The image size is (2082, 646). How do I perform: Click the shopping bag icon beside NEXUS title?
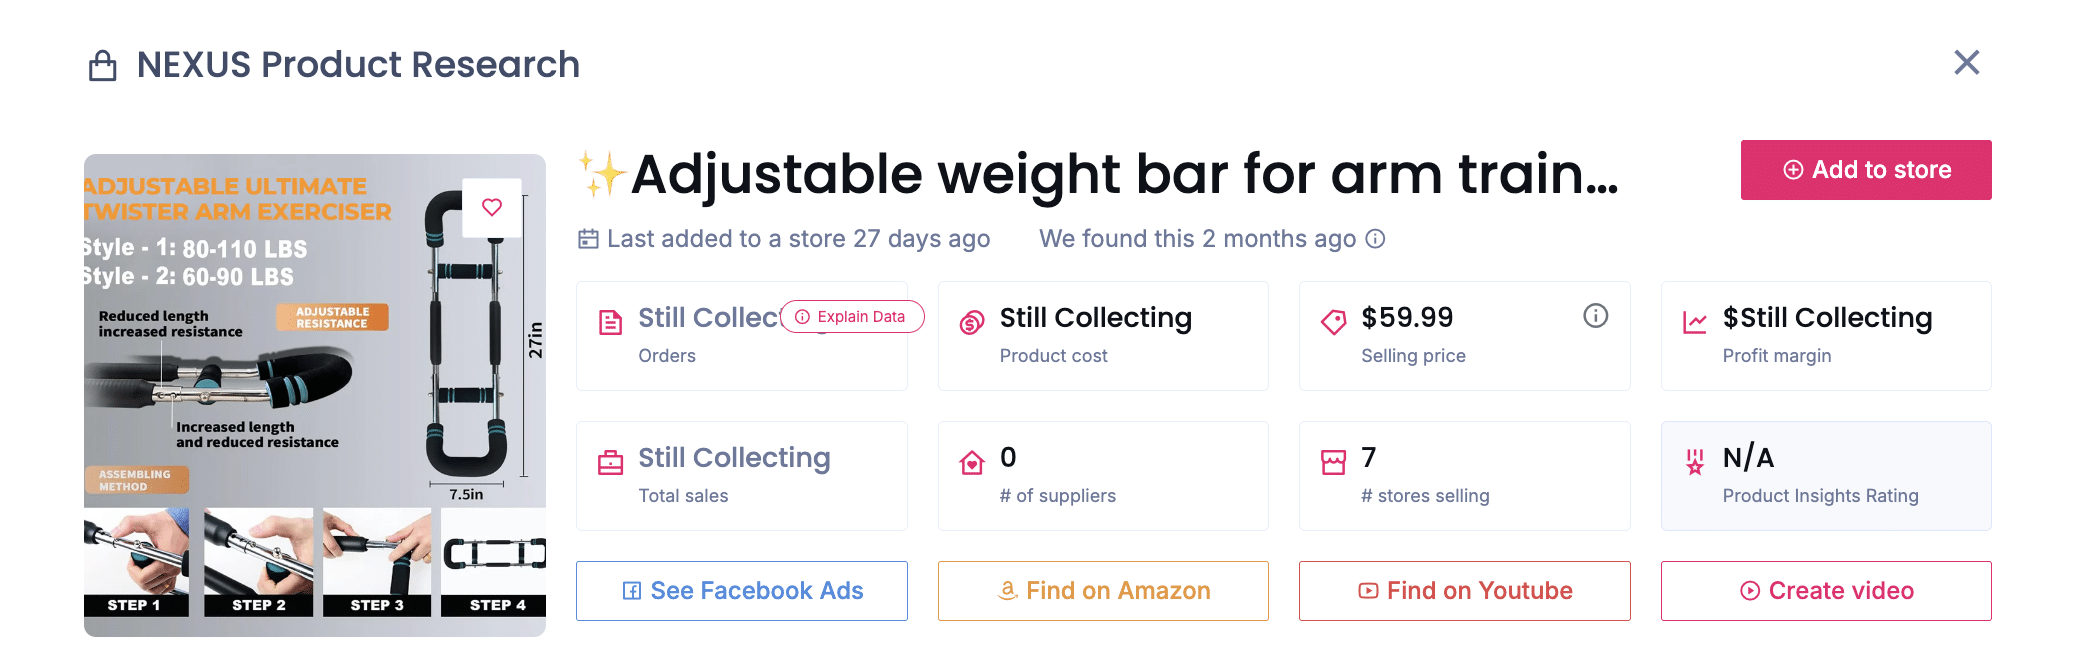click(x=103, y=66)
